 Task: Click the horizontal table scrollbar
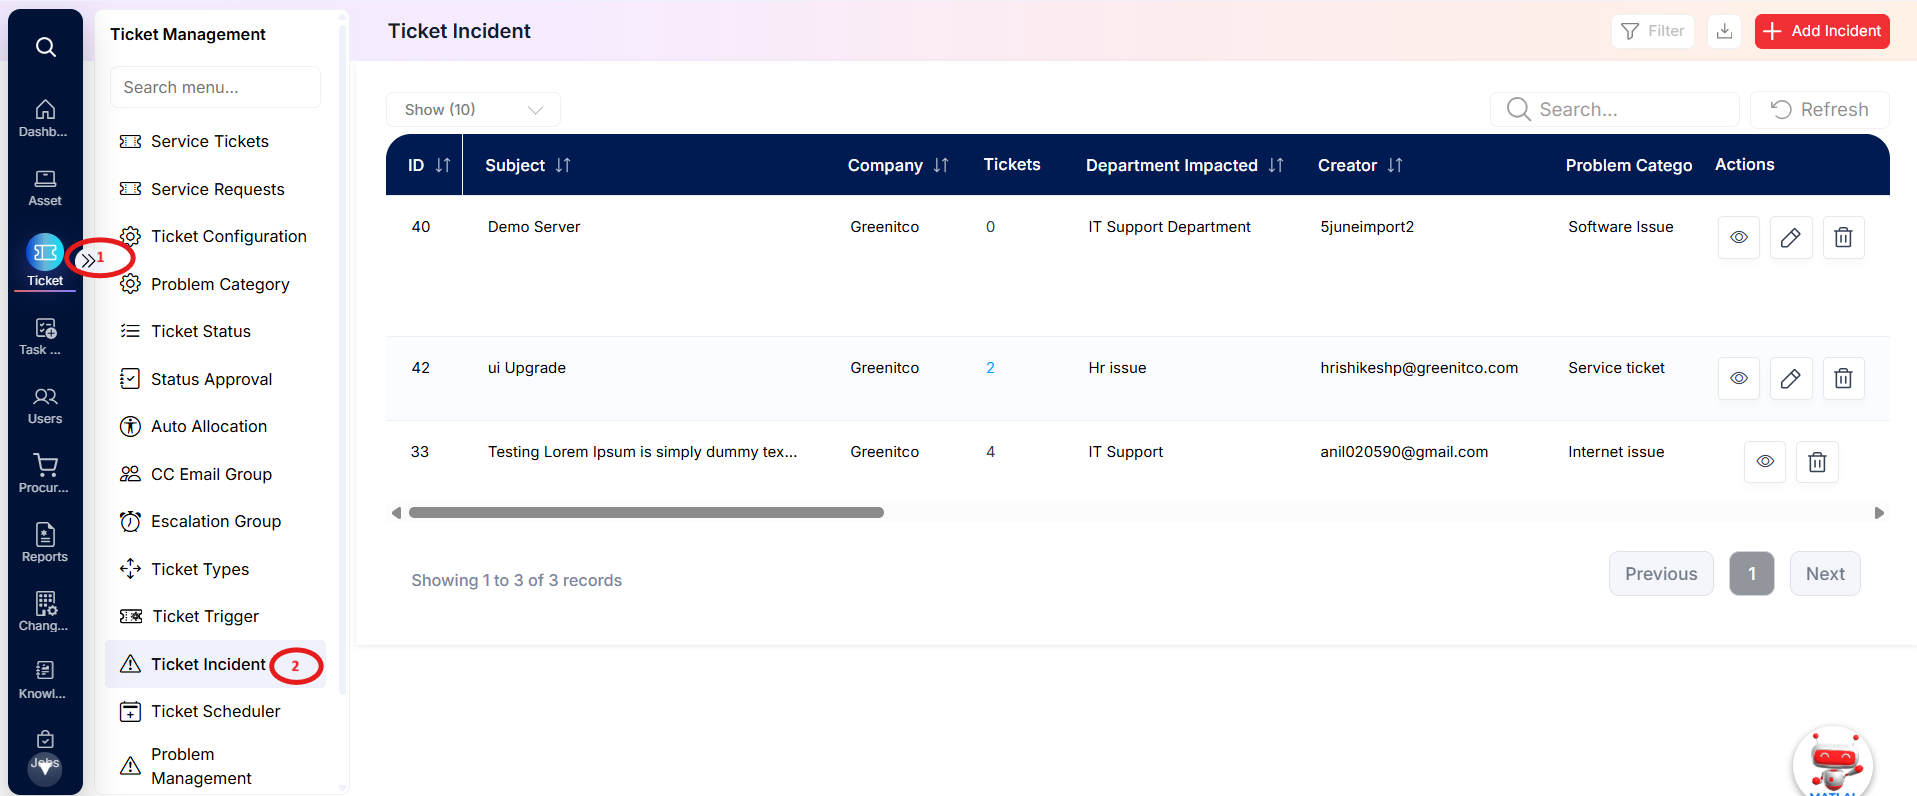tap(646, 513)
